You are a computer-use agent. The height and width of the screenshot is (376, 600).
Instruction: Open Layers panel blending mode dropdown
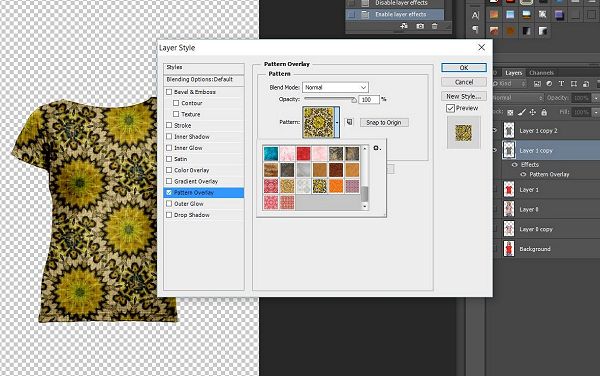[x=518, y=98]
